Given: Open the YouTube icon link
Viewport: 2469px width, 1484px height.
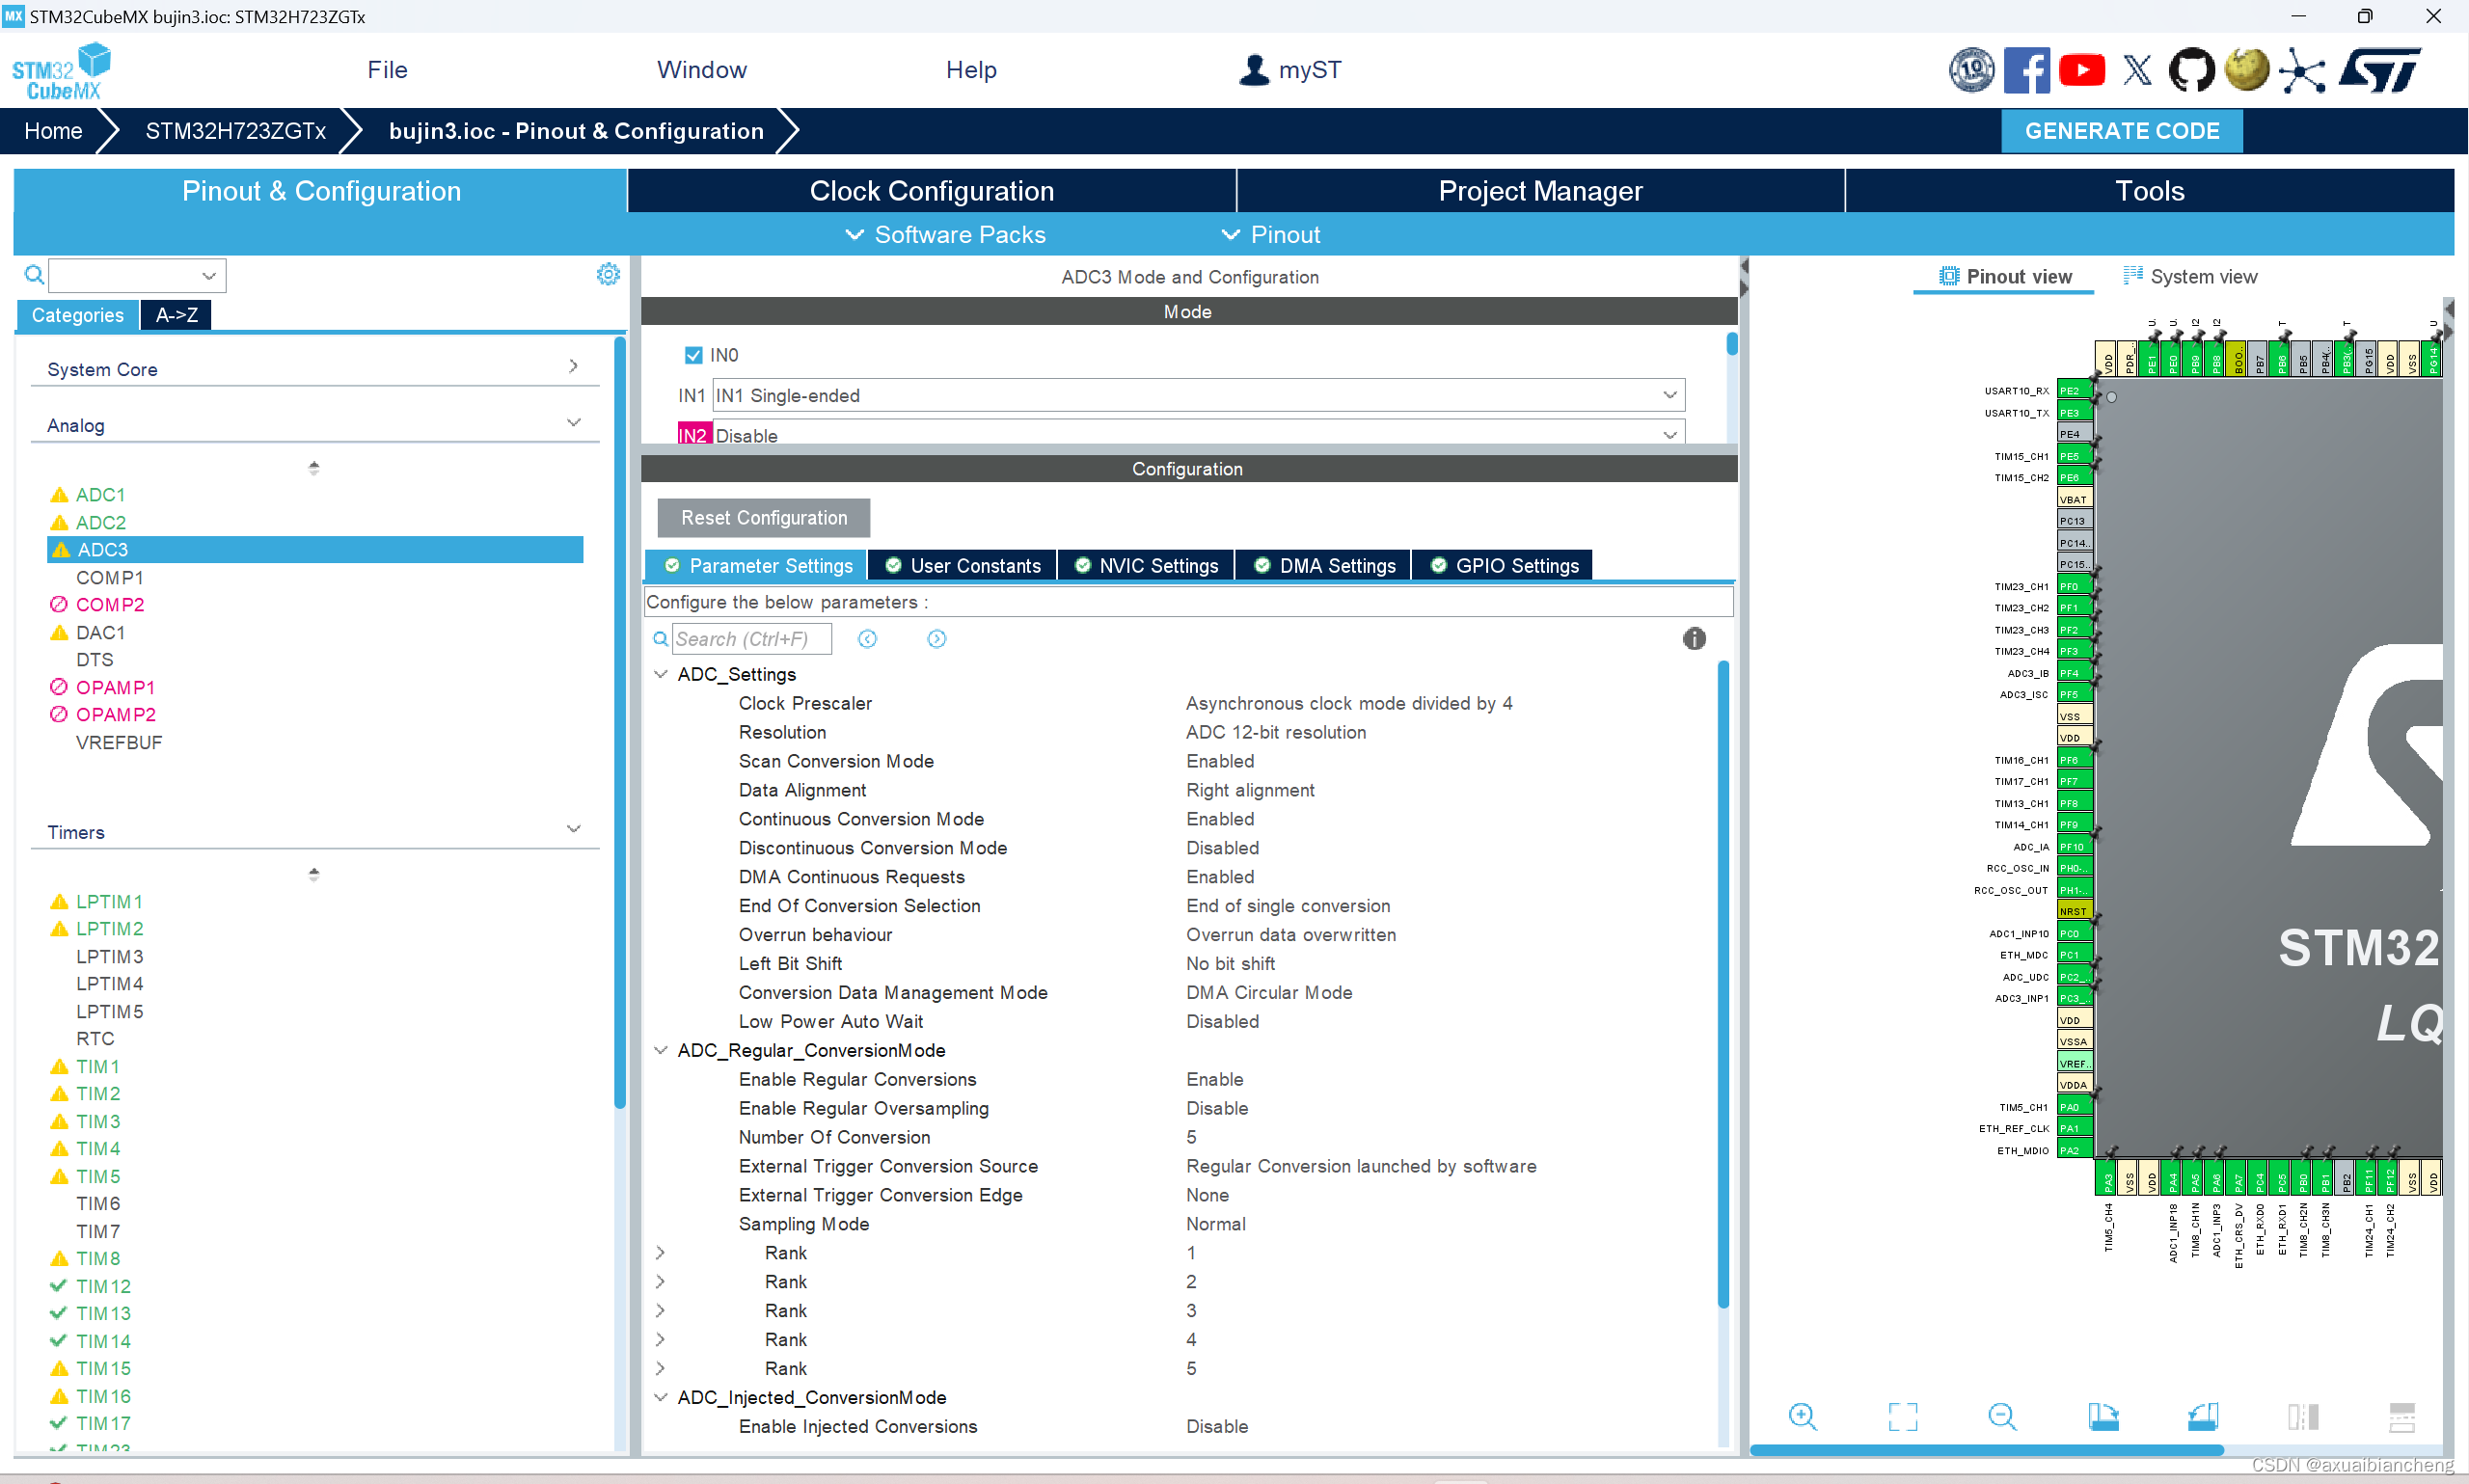Looking at the screenshot, I should [2082, 70].
